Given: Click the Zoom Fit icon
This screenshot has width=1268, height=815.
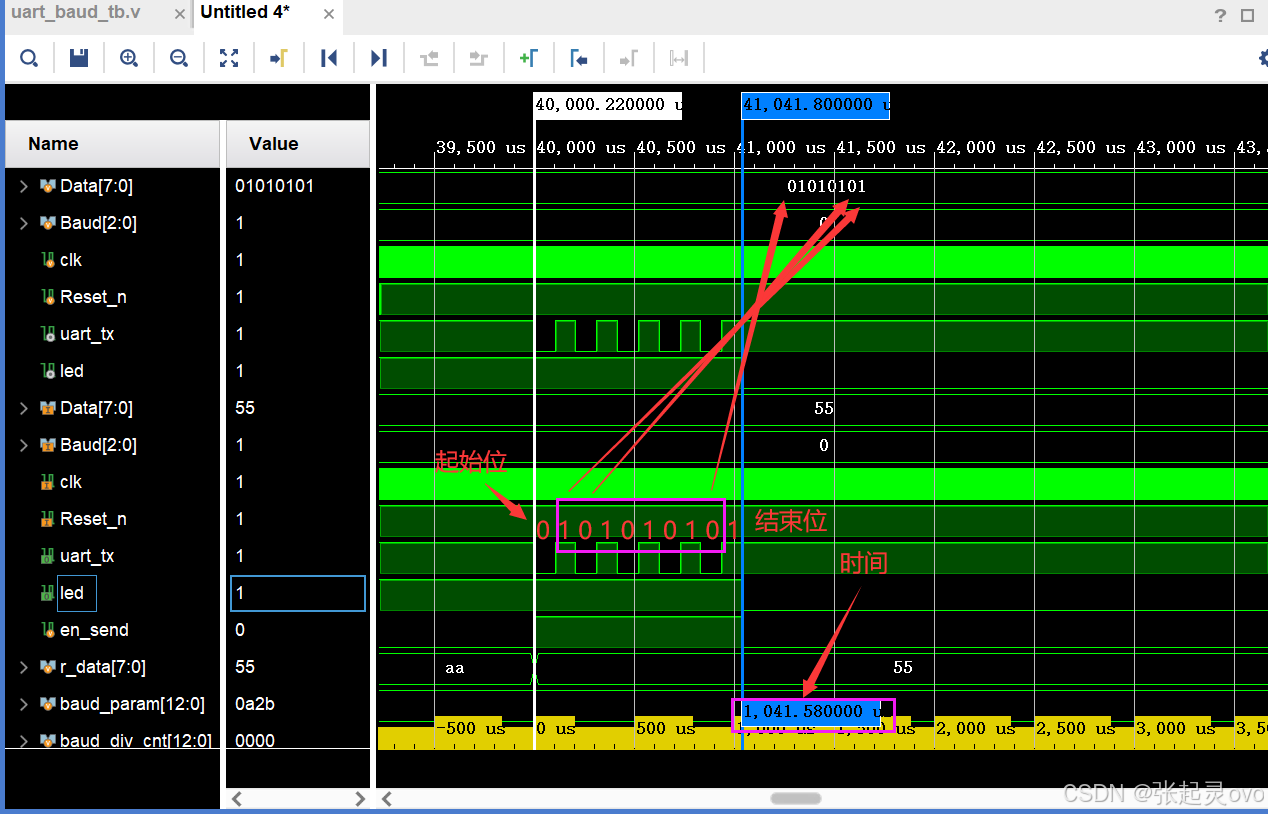Looking at the screenshot, I should point(229,58).
